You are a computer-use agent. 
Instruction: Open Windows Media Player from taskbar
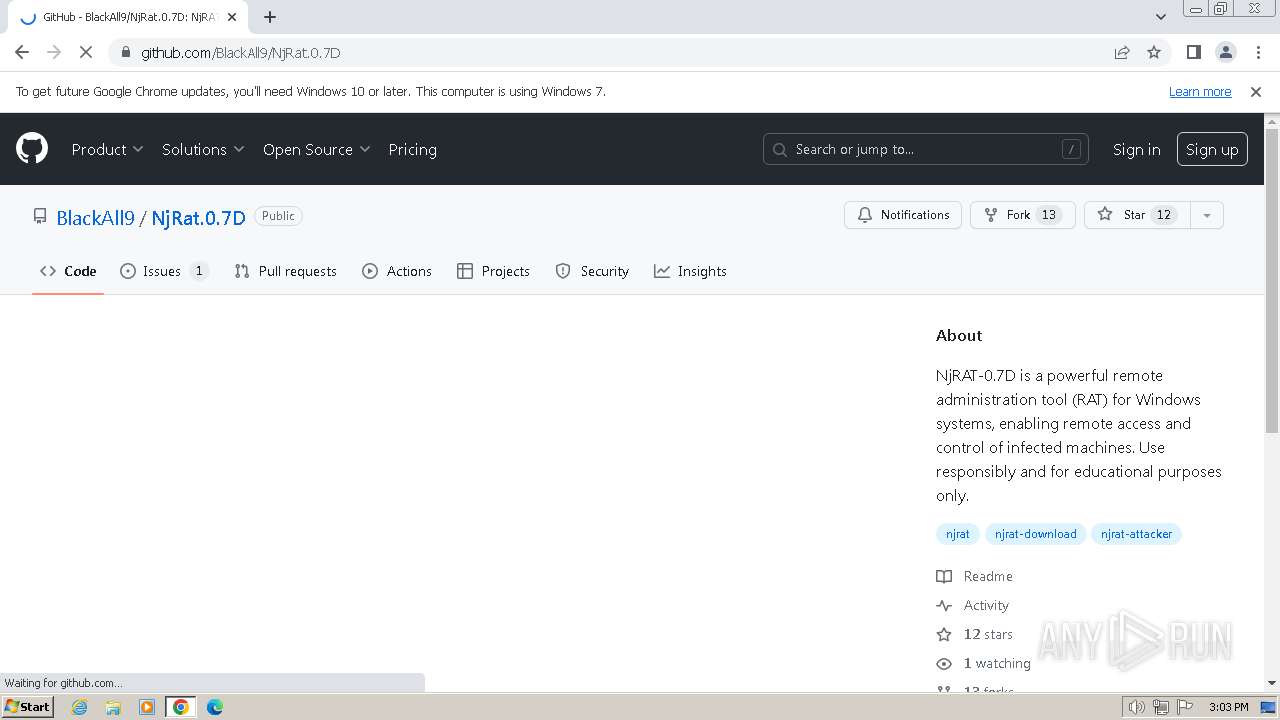(147, 707)
